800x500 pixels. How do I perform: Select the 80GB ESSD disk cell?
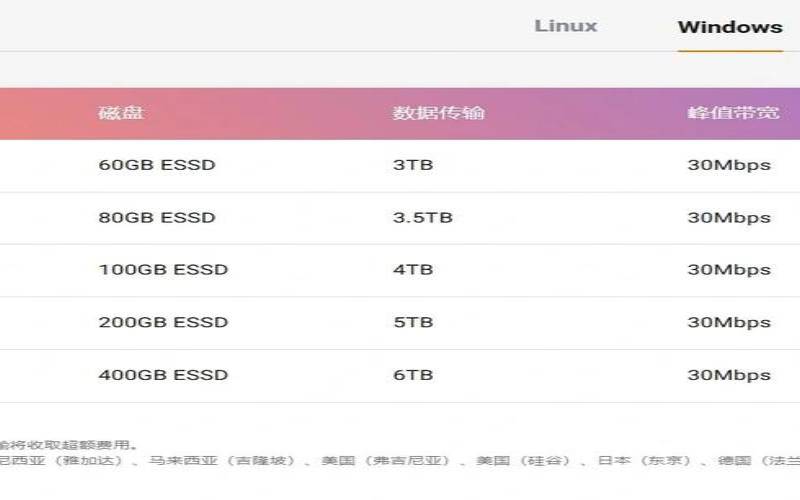click(157, 217)
